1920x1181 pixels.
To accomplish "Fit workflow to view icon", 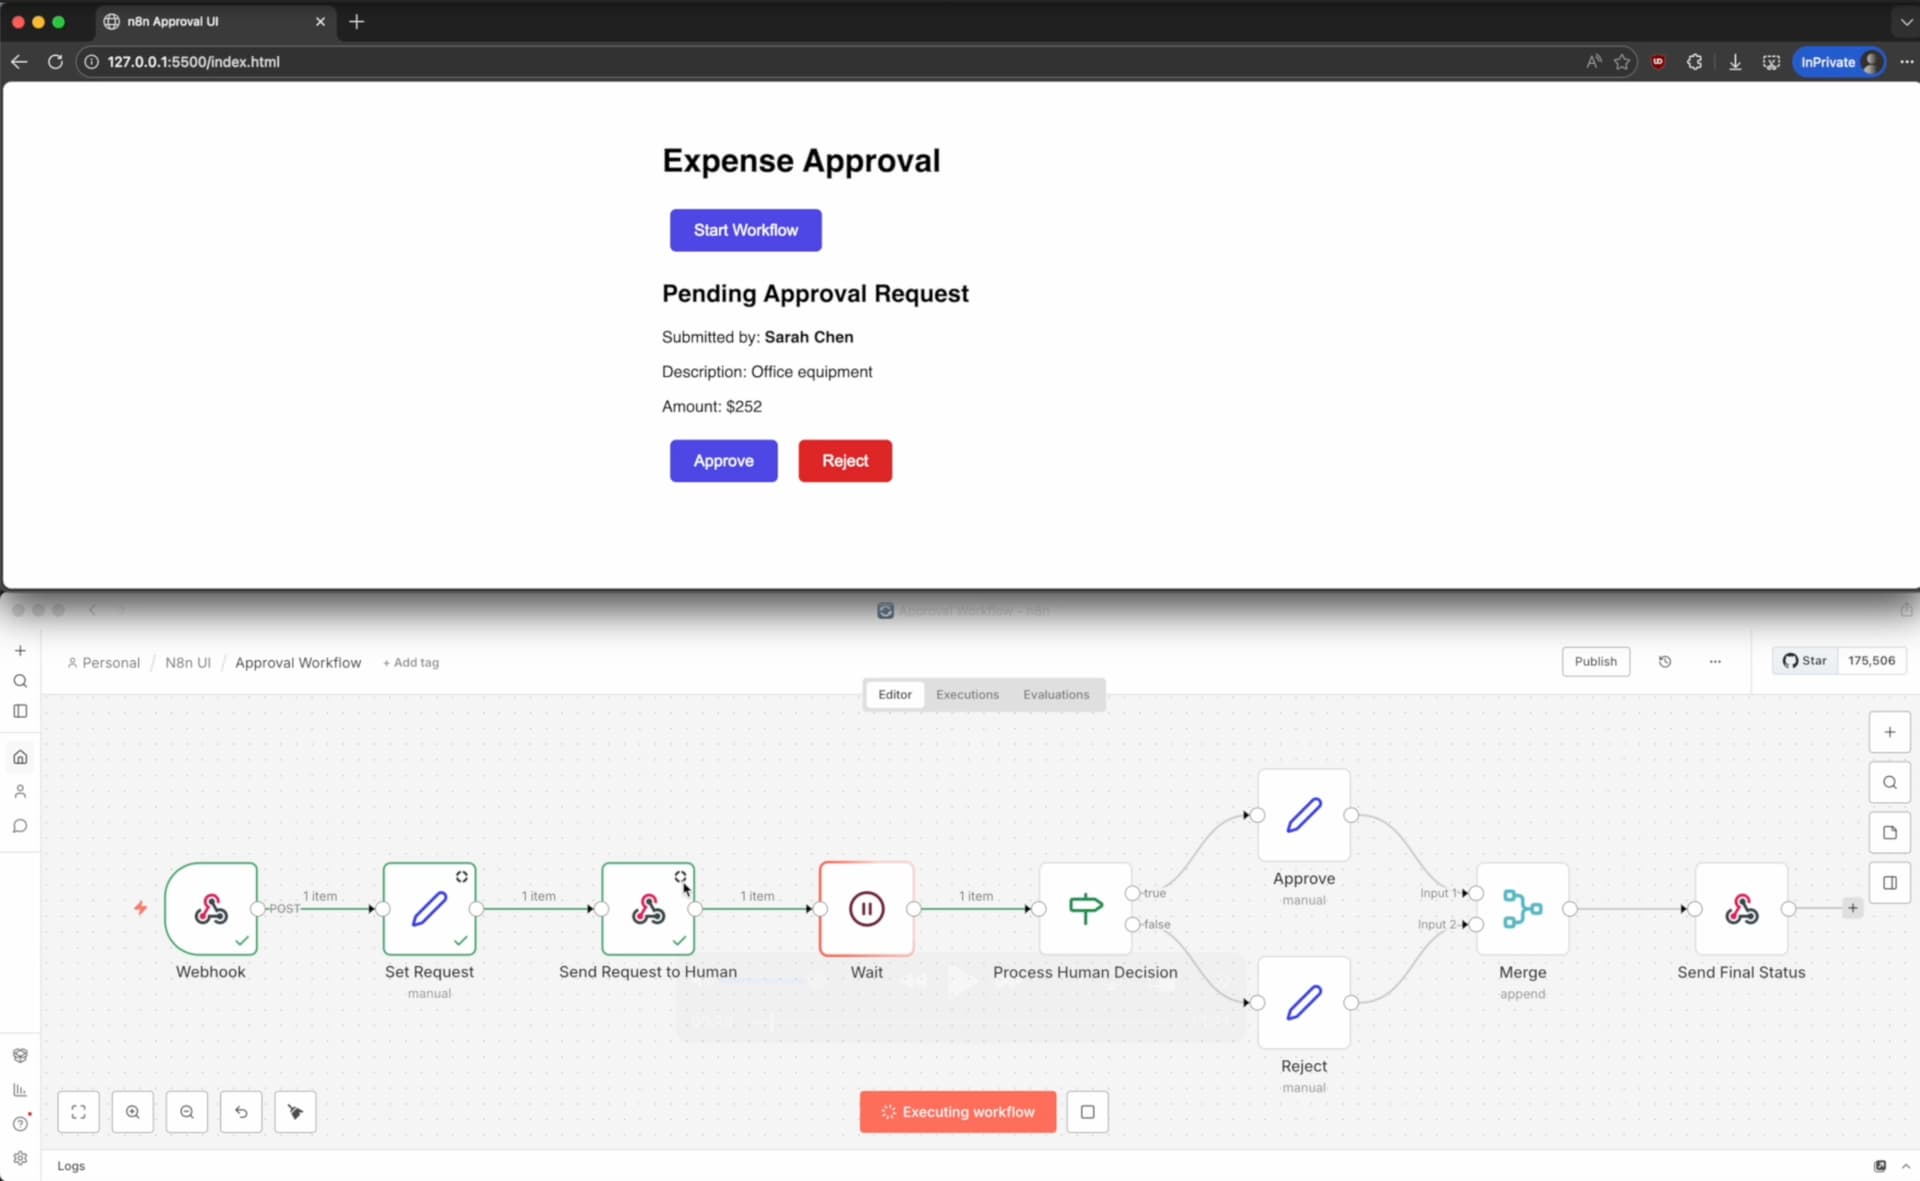I will (79, 1112).
